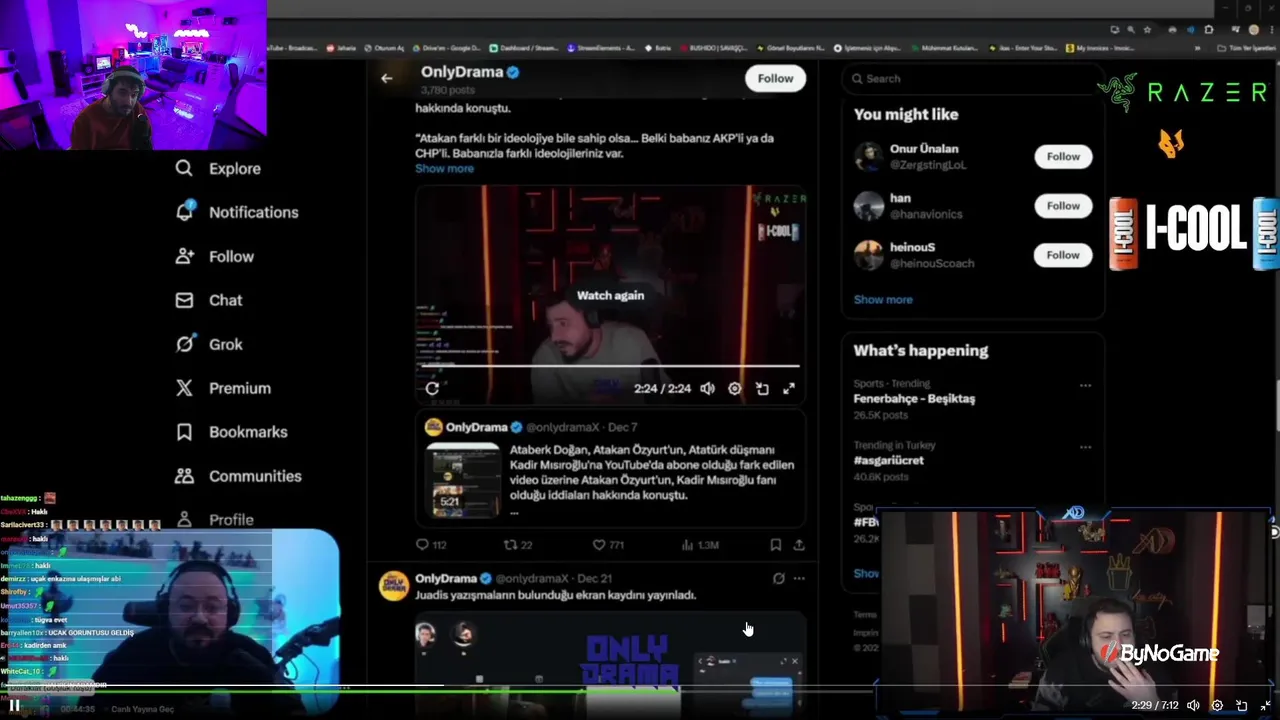Screen dimensions: 1280x720
Task: Mute the tweet video volume
Action: 708,388
